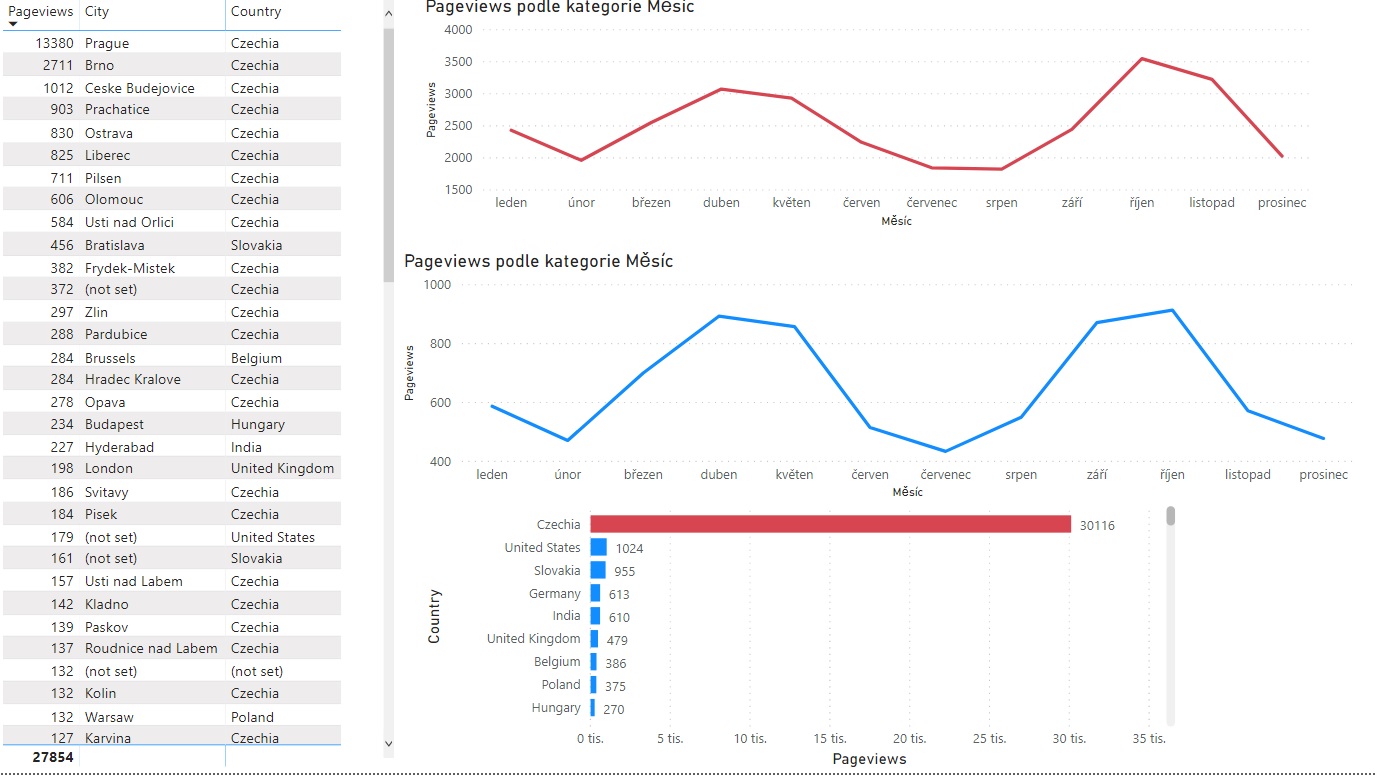The image size is (1375, 781).
Task: Select the United States bar in the chart
Action: coord(598,548)
